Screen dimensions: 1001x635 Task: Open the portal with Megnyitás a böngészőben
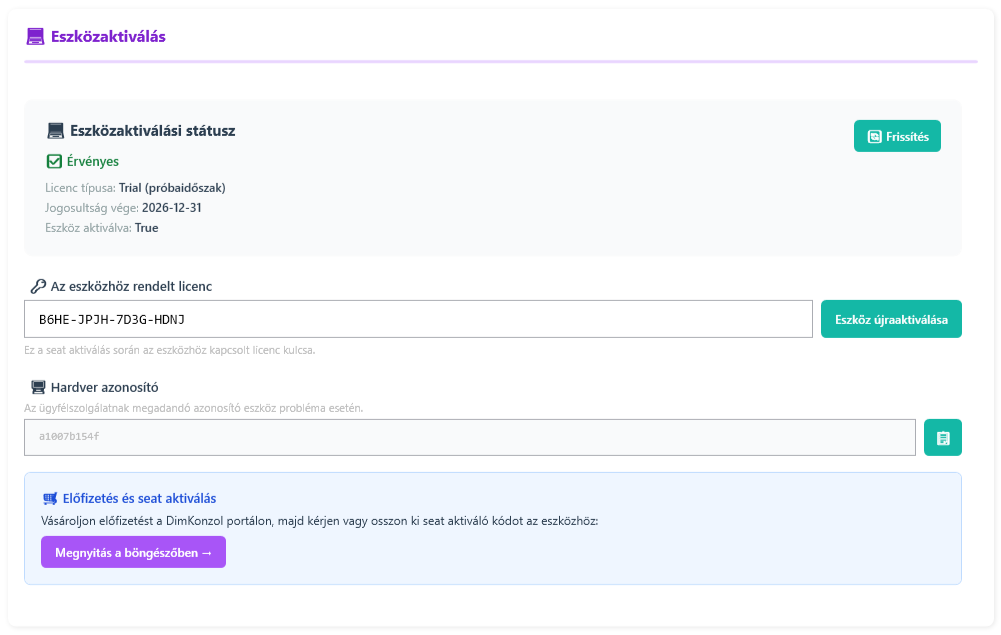133,552
